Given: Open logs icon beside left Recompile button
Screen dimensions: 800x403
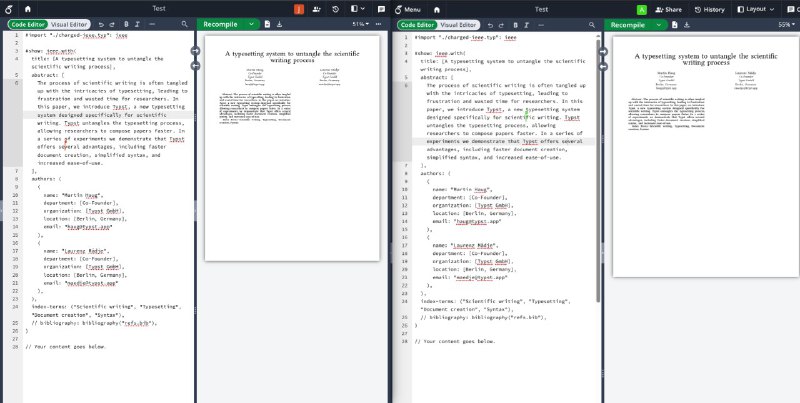Looking at the screenshot, I should click(x=267, y=23).
